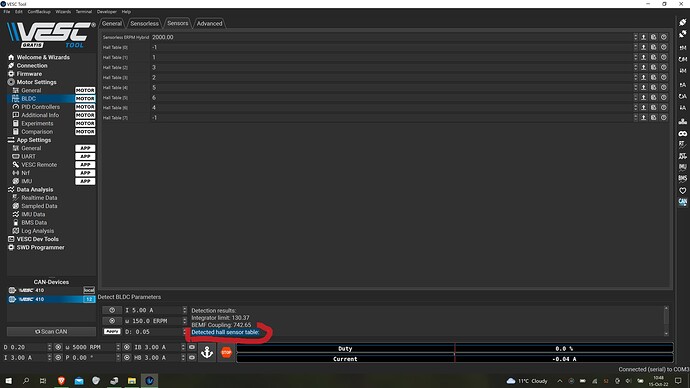690x388 pixels.
Task: Run IB 3.00 A brake current button
Action: [191, 347]
